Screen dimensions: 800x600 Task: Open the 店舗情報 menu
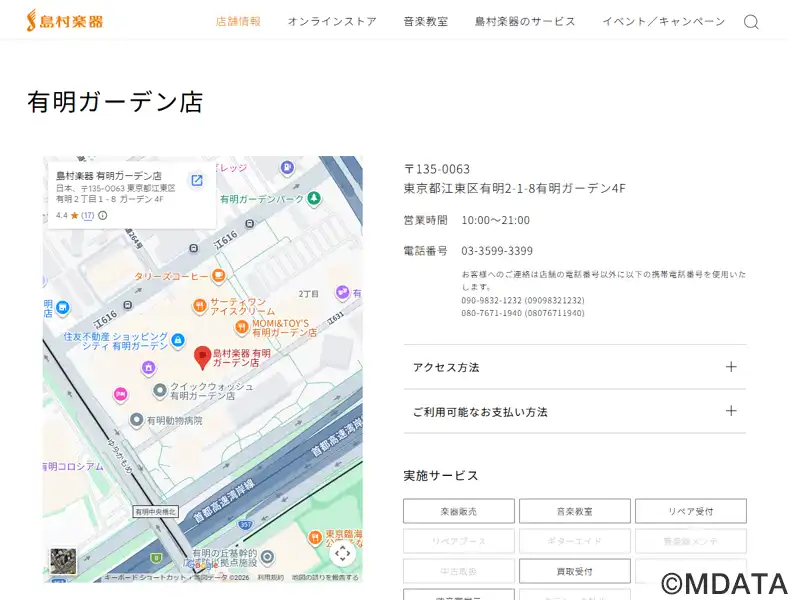pos(238,21)
